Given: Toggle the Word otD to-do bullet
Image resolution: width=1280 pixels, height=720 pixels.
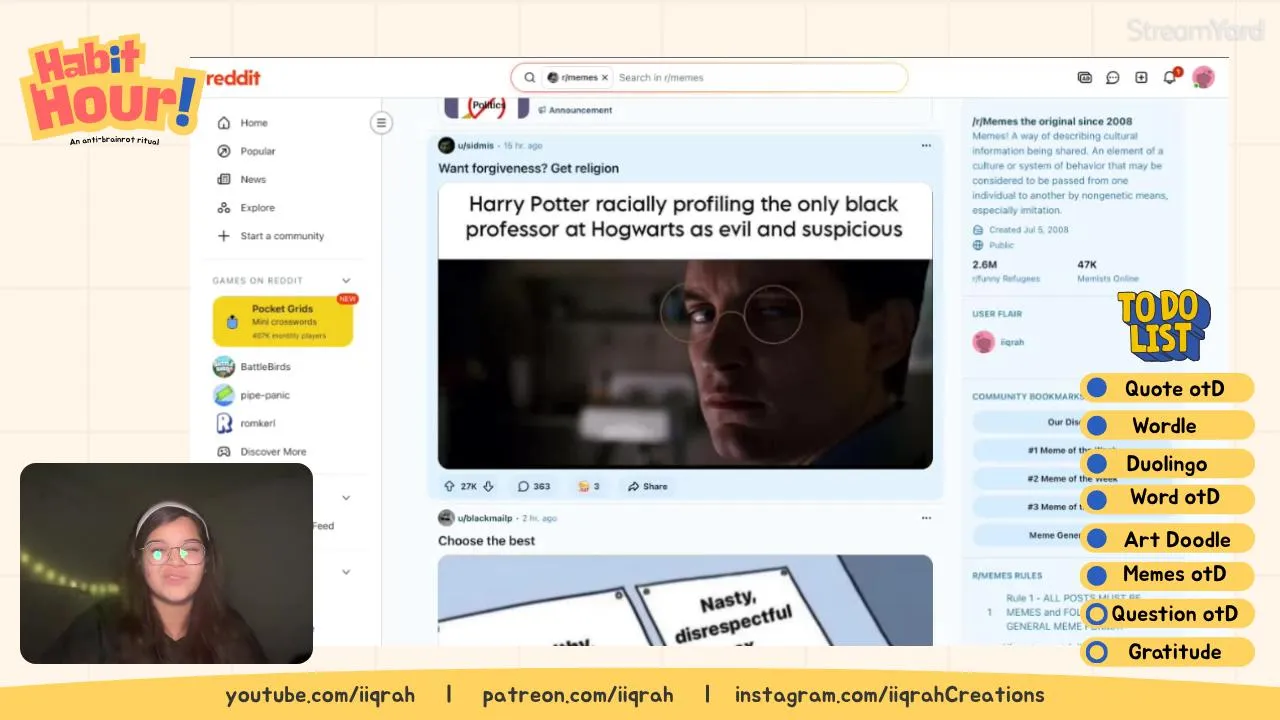Looking at the screenshot, I should click(x=1097, y=498).
